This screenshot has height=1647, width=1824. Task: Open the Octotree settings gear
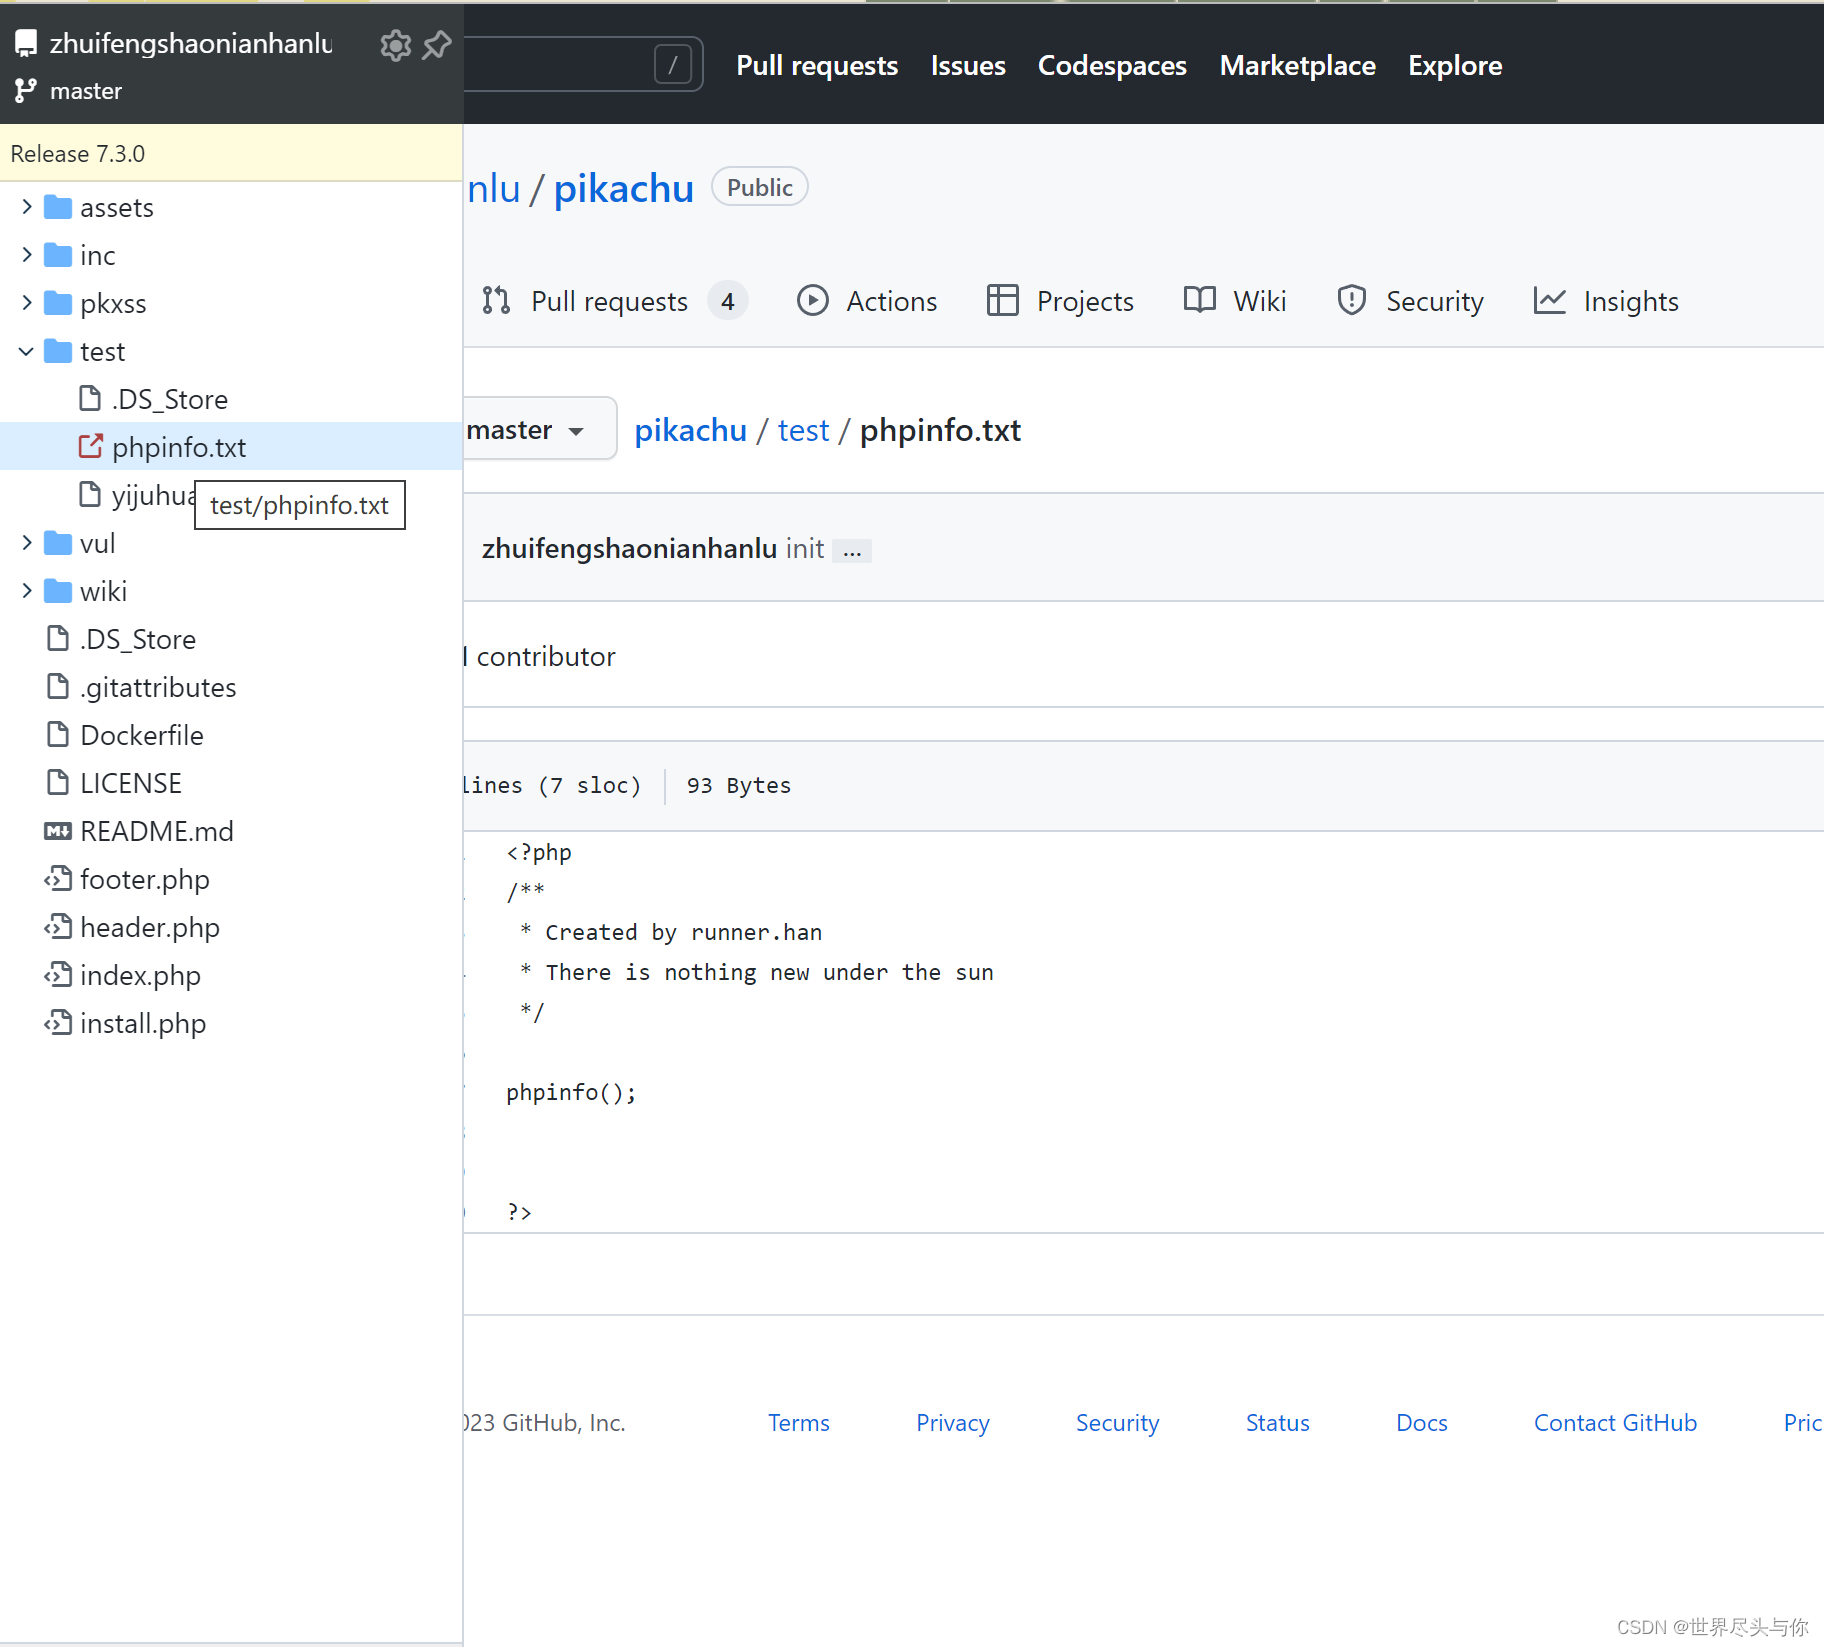(395, 45)
